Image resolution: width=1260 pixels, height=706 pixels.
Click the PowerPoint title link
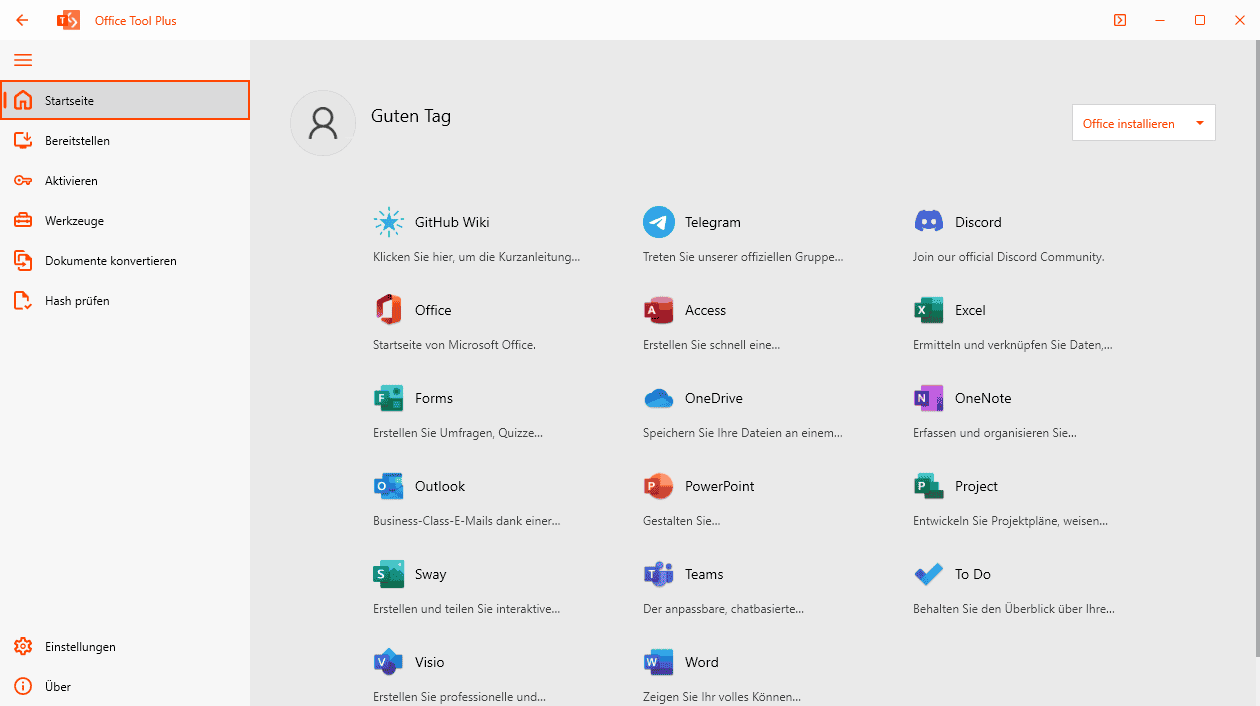coord(720,487)
